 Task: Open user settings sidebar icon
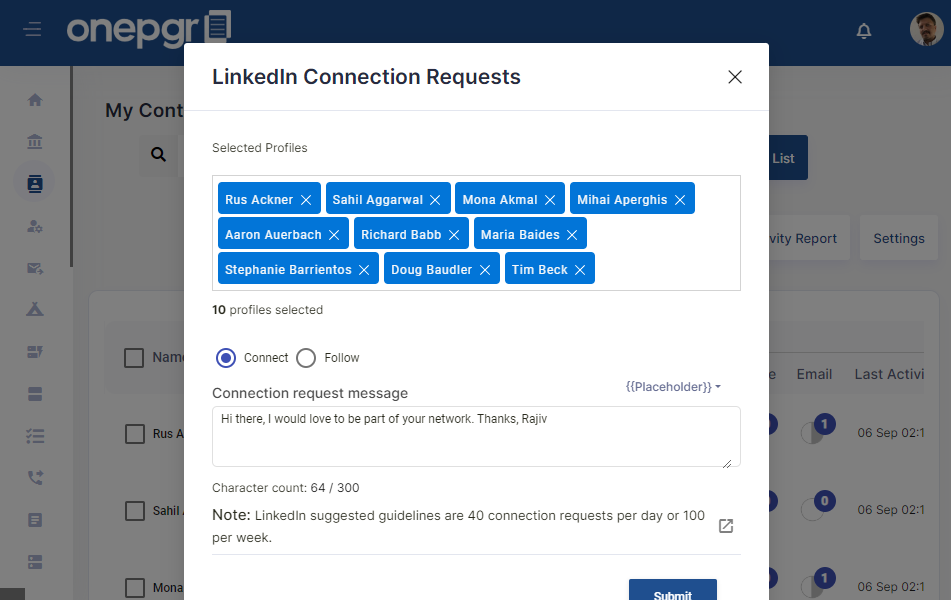click(x=35, y=226)
